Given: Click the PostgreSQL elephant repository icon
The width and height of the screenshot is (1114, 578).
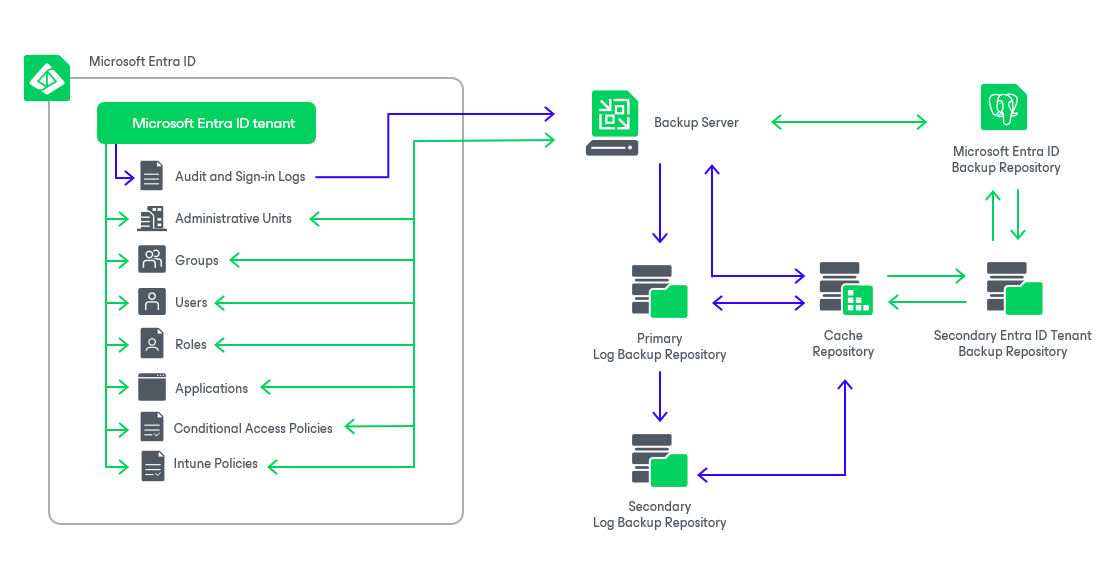Looking at the screenshot, I should click(1004, 107).
